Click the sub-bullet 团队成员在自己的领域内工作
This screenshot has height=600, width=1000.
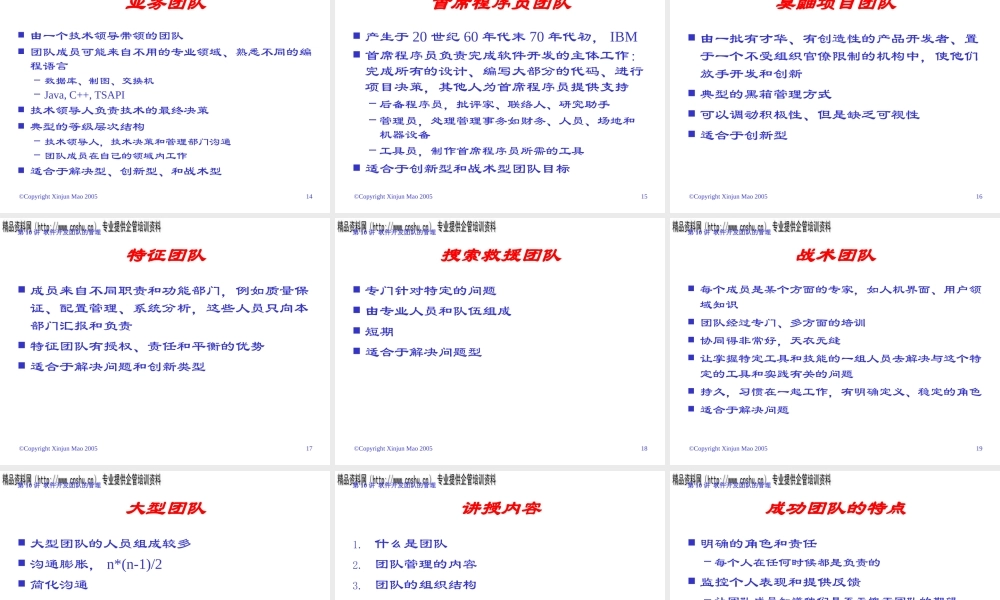(115, 156)
